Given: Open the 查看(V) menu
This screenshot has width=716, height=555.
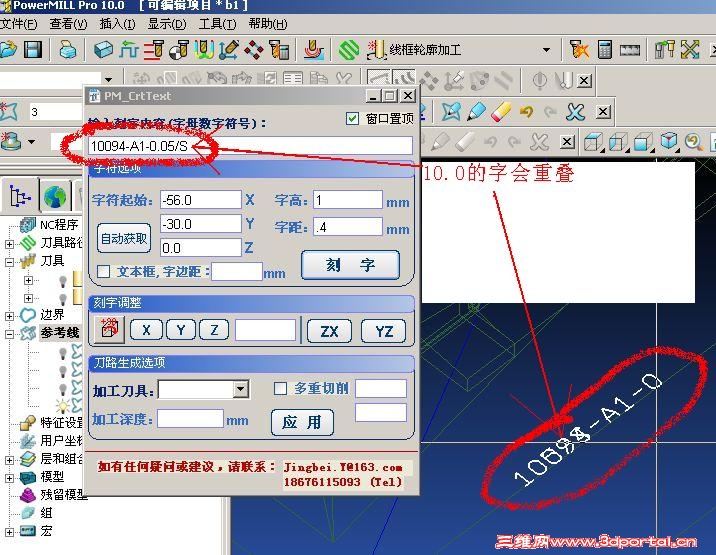Looking at the screenshot, I should 68,24.
